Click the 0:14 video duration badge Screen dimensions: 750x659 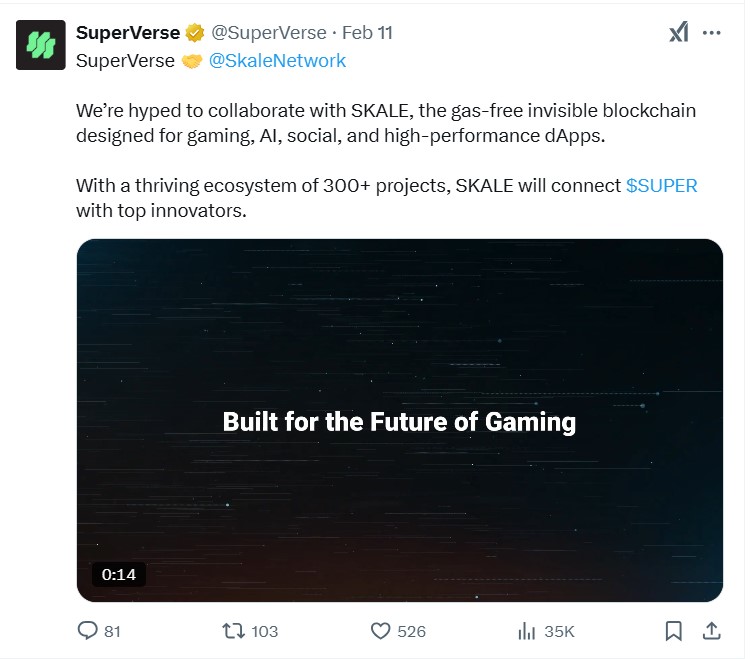[x=119, y=574]
